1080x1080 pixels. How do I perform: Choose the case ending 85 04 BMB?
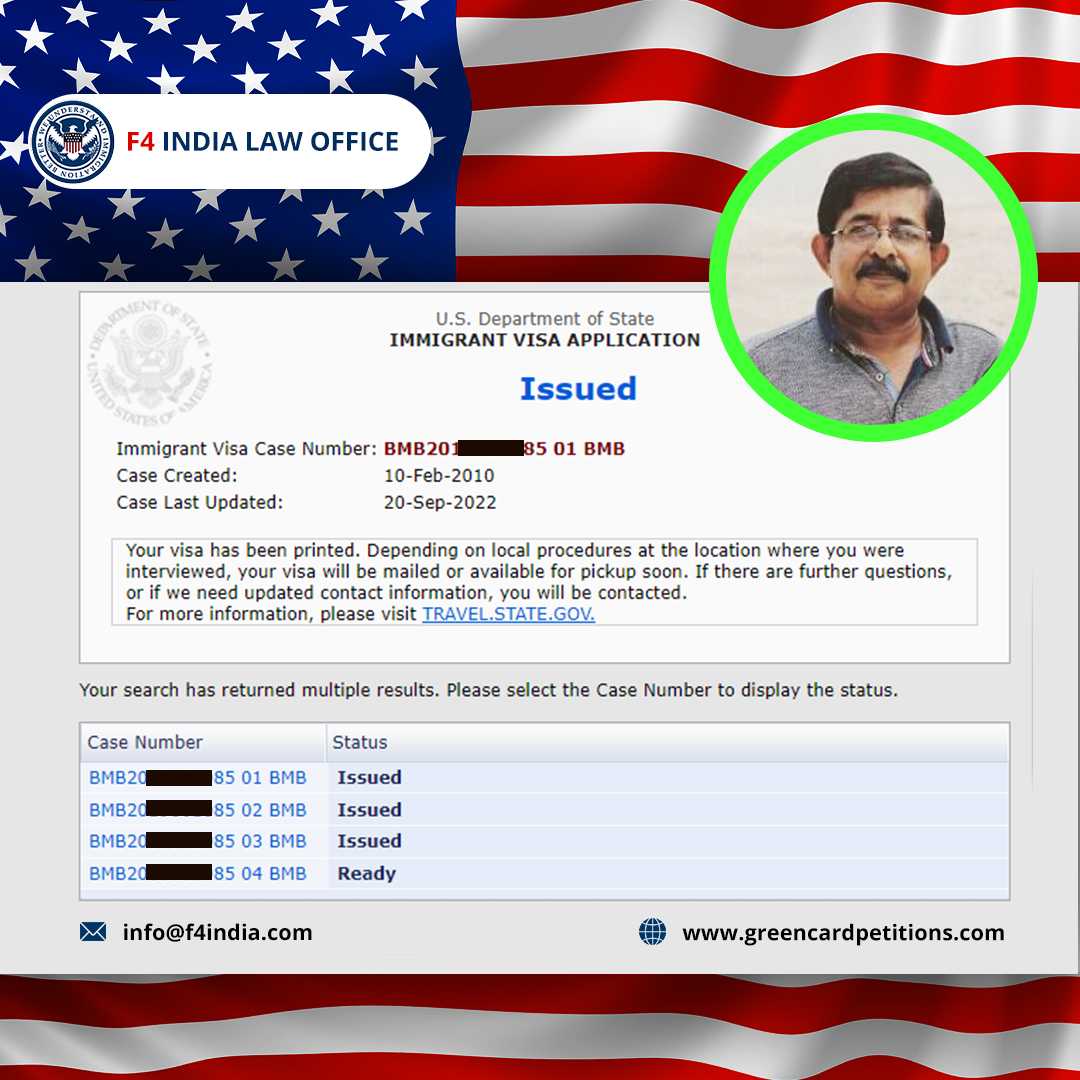[198, 873]
